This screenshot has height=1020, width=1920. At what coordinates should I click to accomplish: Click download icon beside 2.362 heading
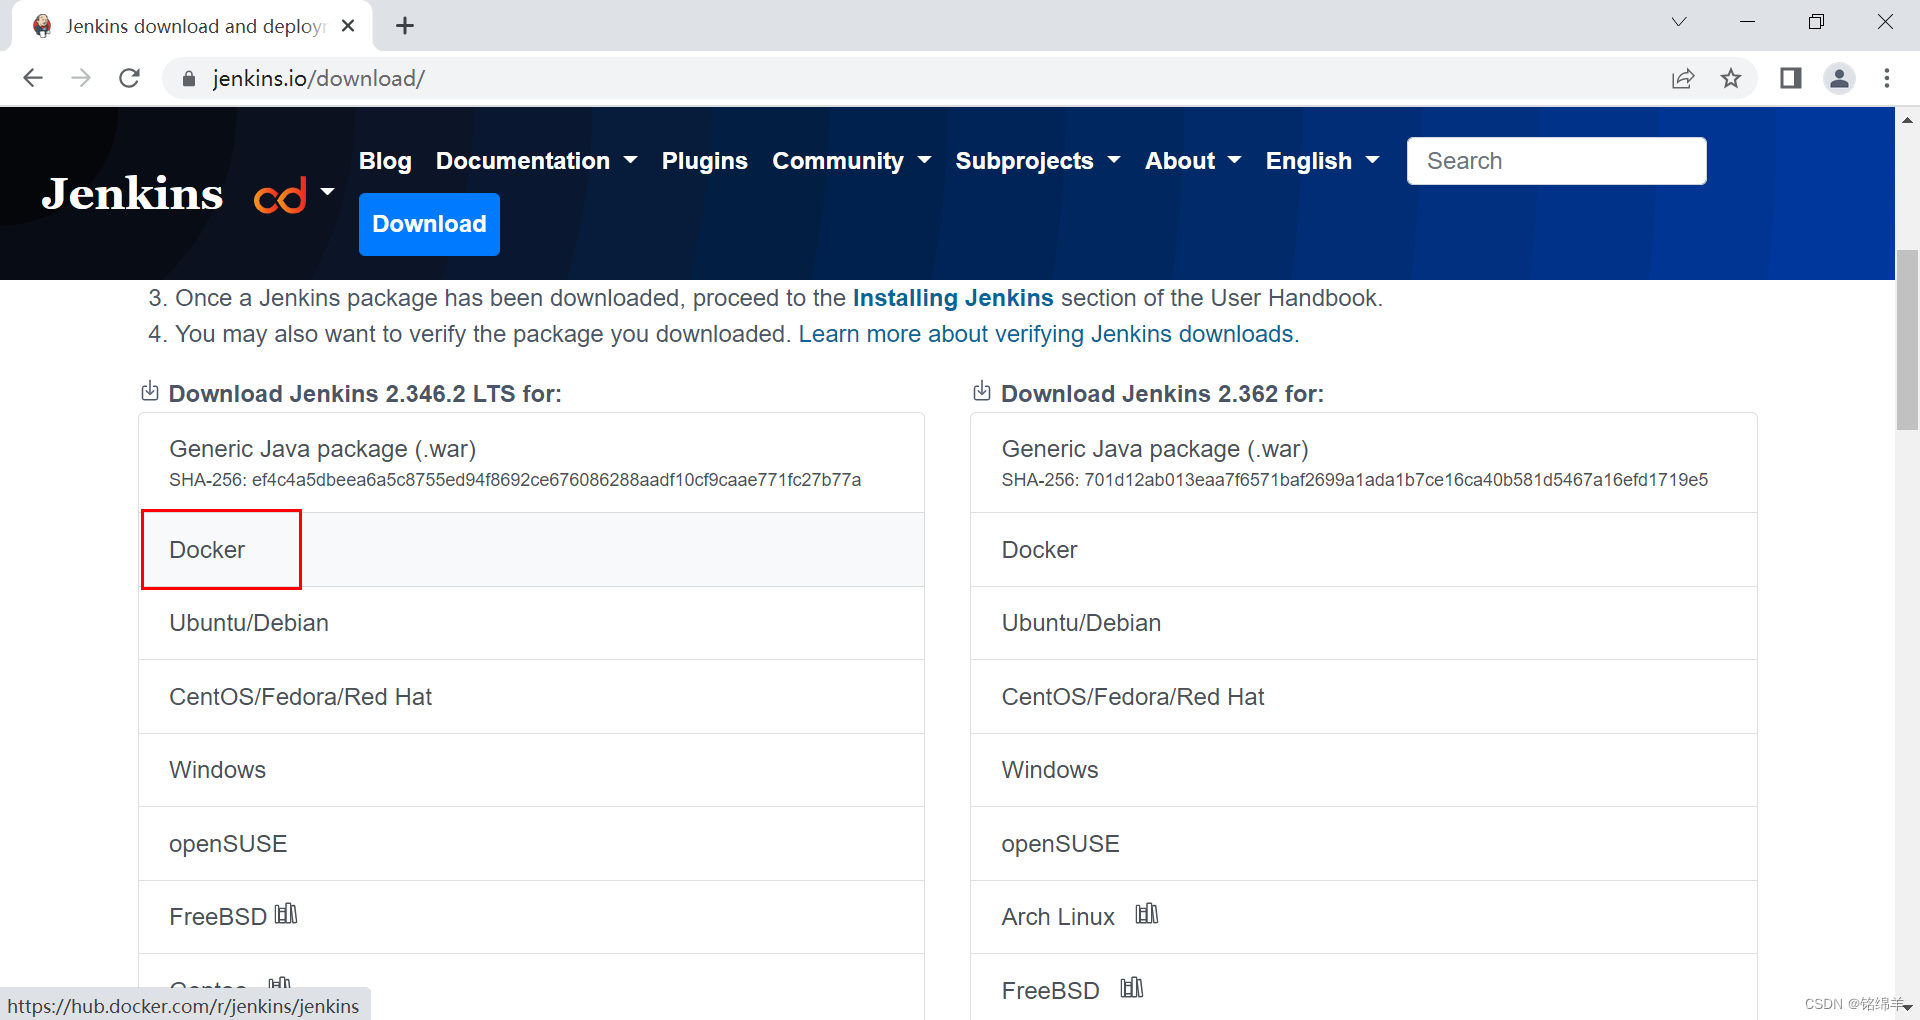coord(982,391)
